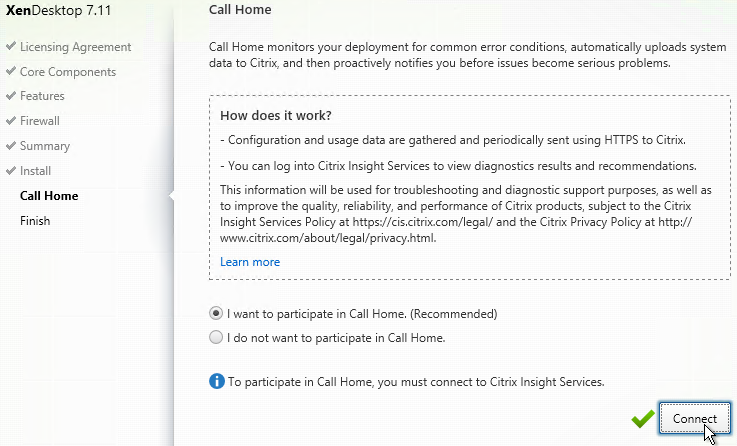Choose 'I do not want to participate' option
The image size is (737, 446).
pos(216,337)
